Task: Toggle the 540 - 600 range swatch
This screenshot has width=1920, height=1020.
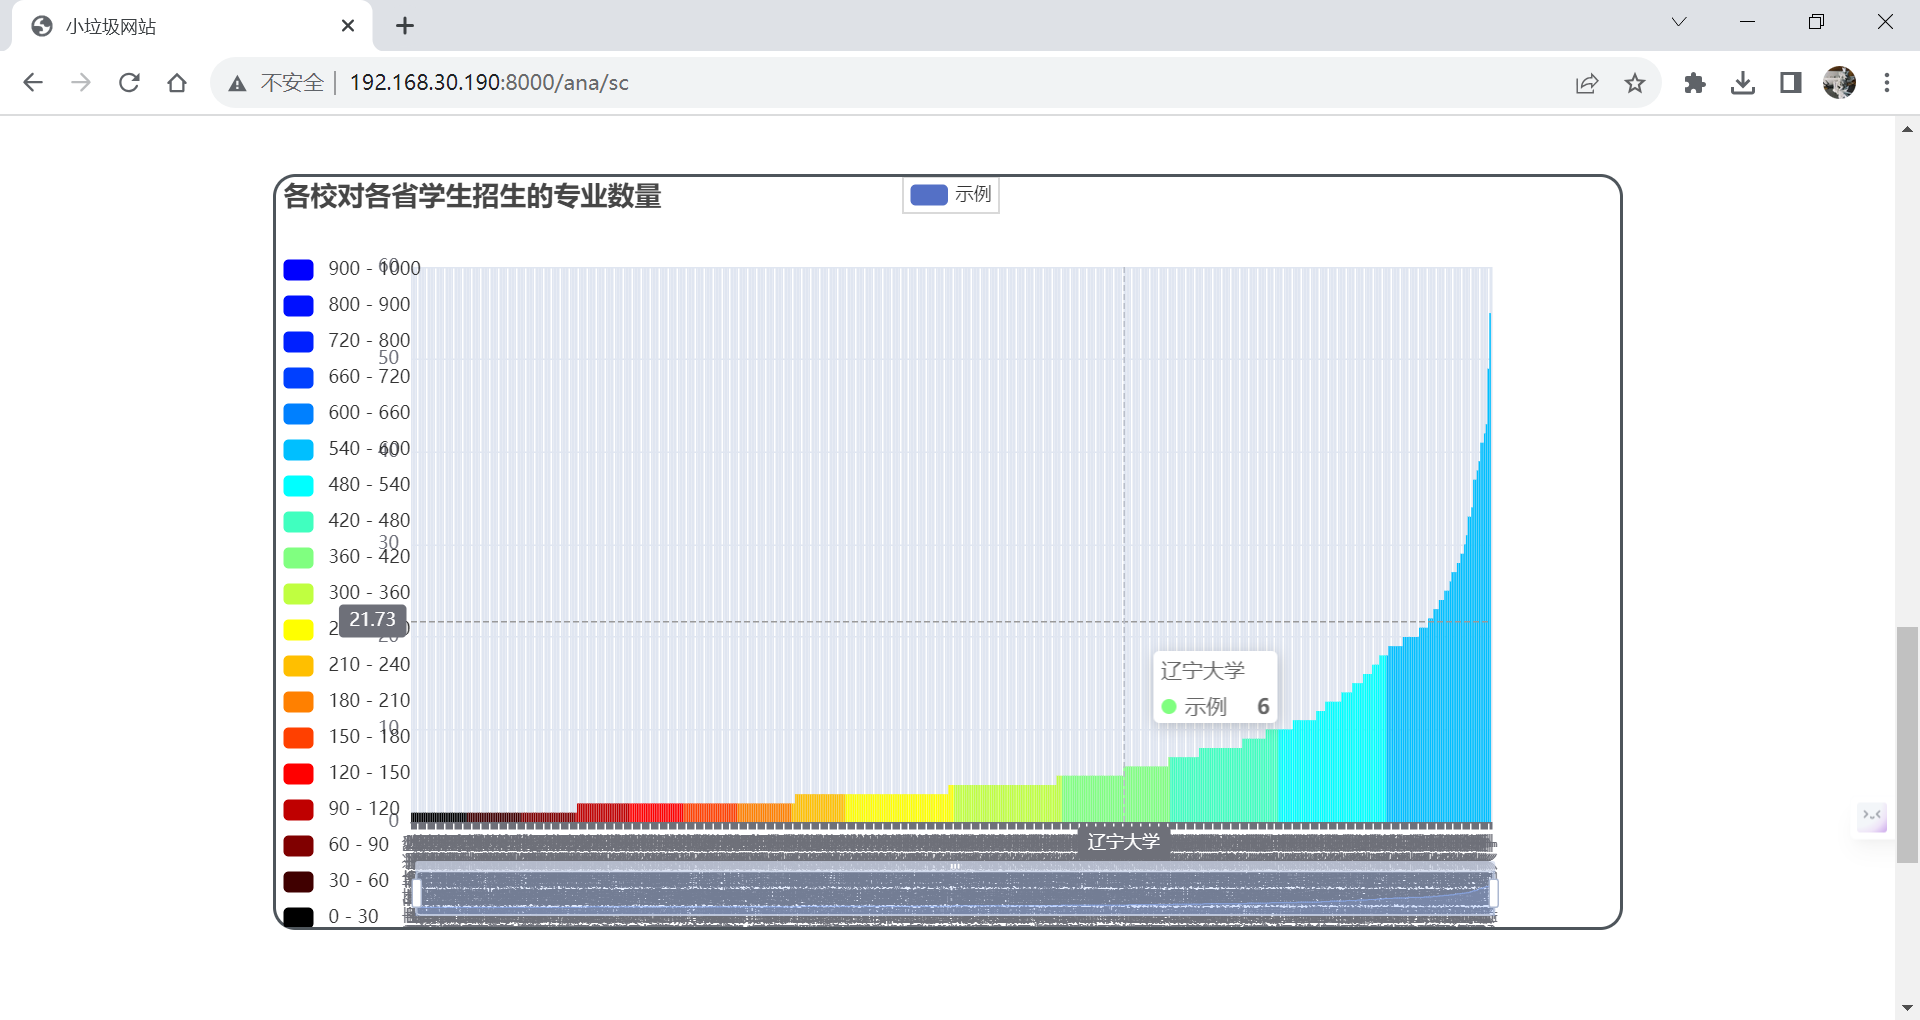Action: click(299, 449)
